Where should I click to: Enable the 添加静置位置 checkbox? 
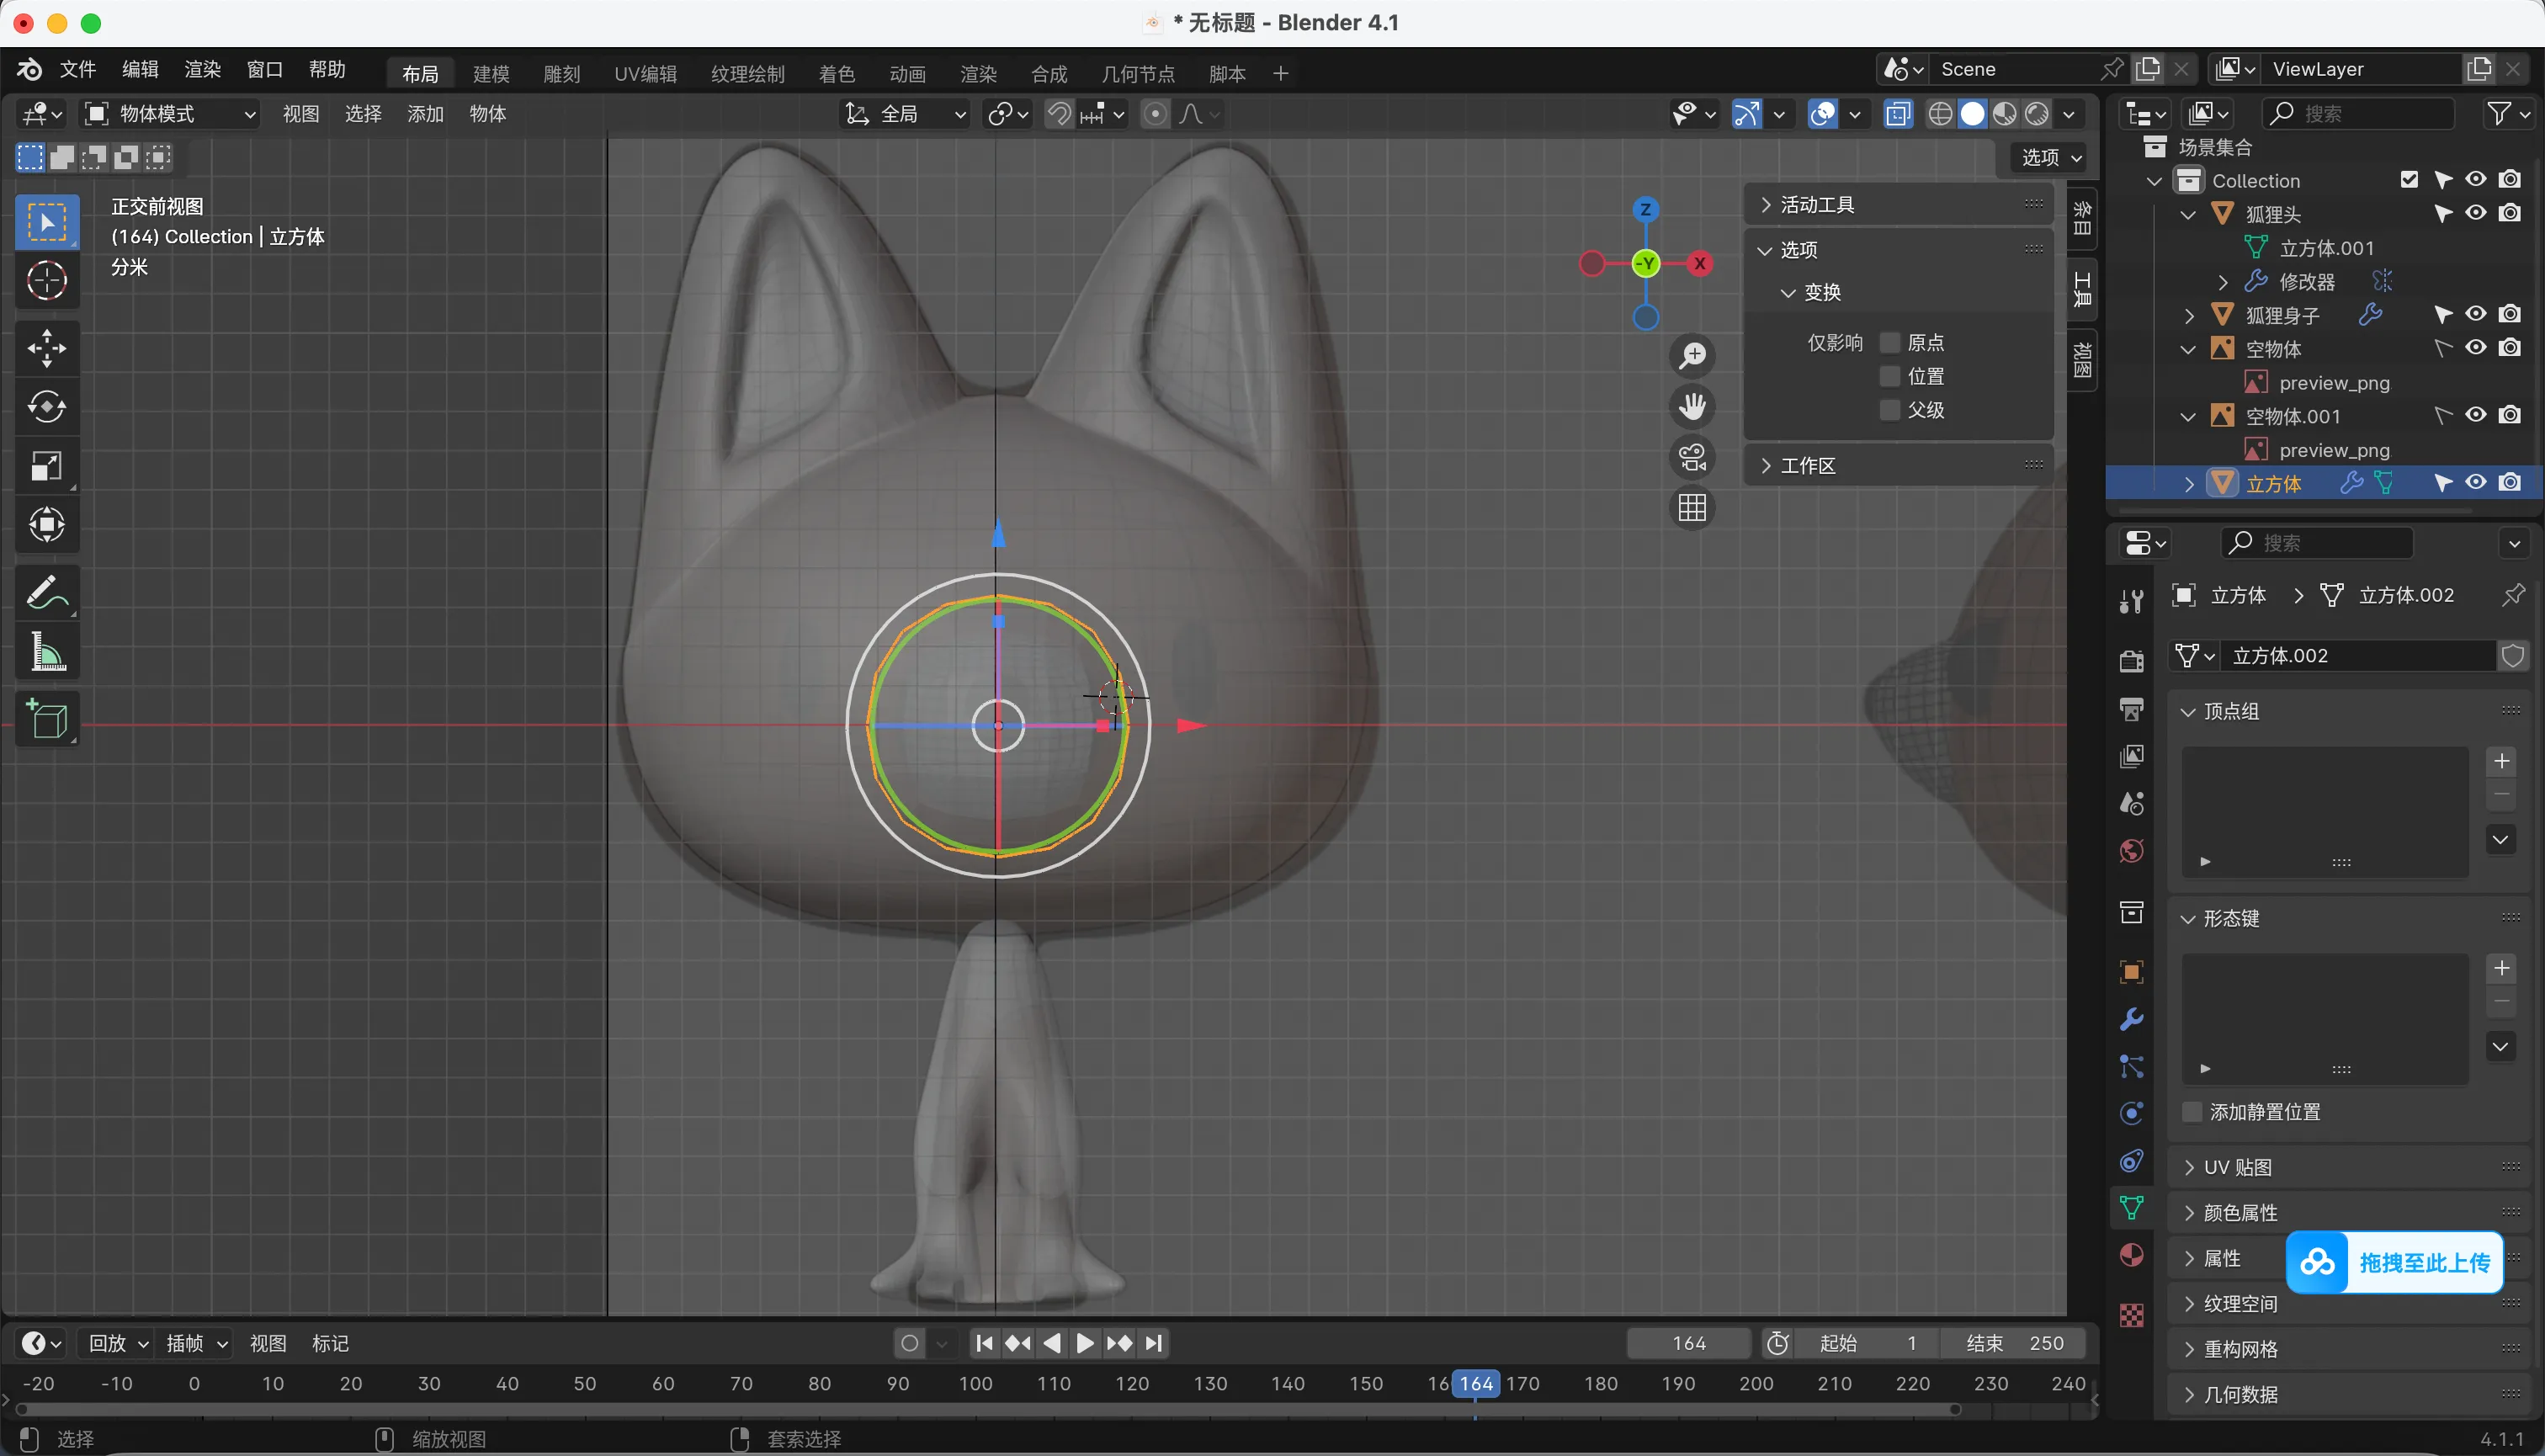click(2192, 1112)
